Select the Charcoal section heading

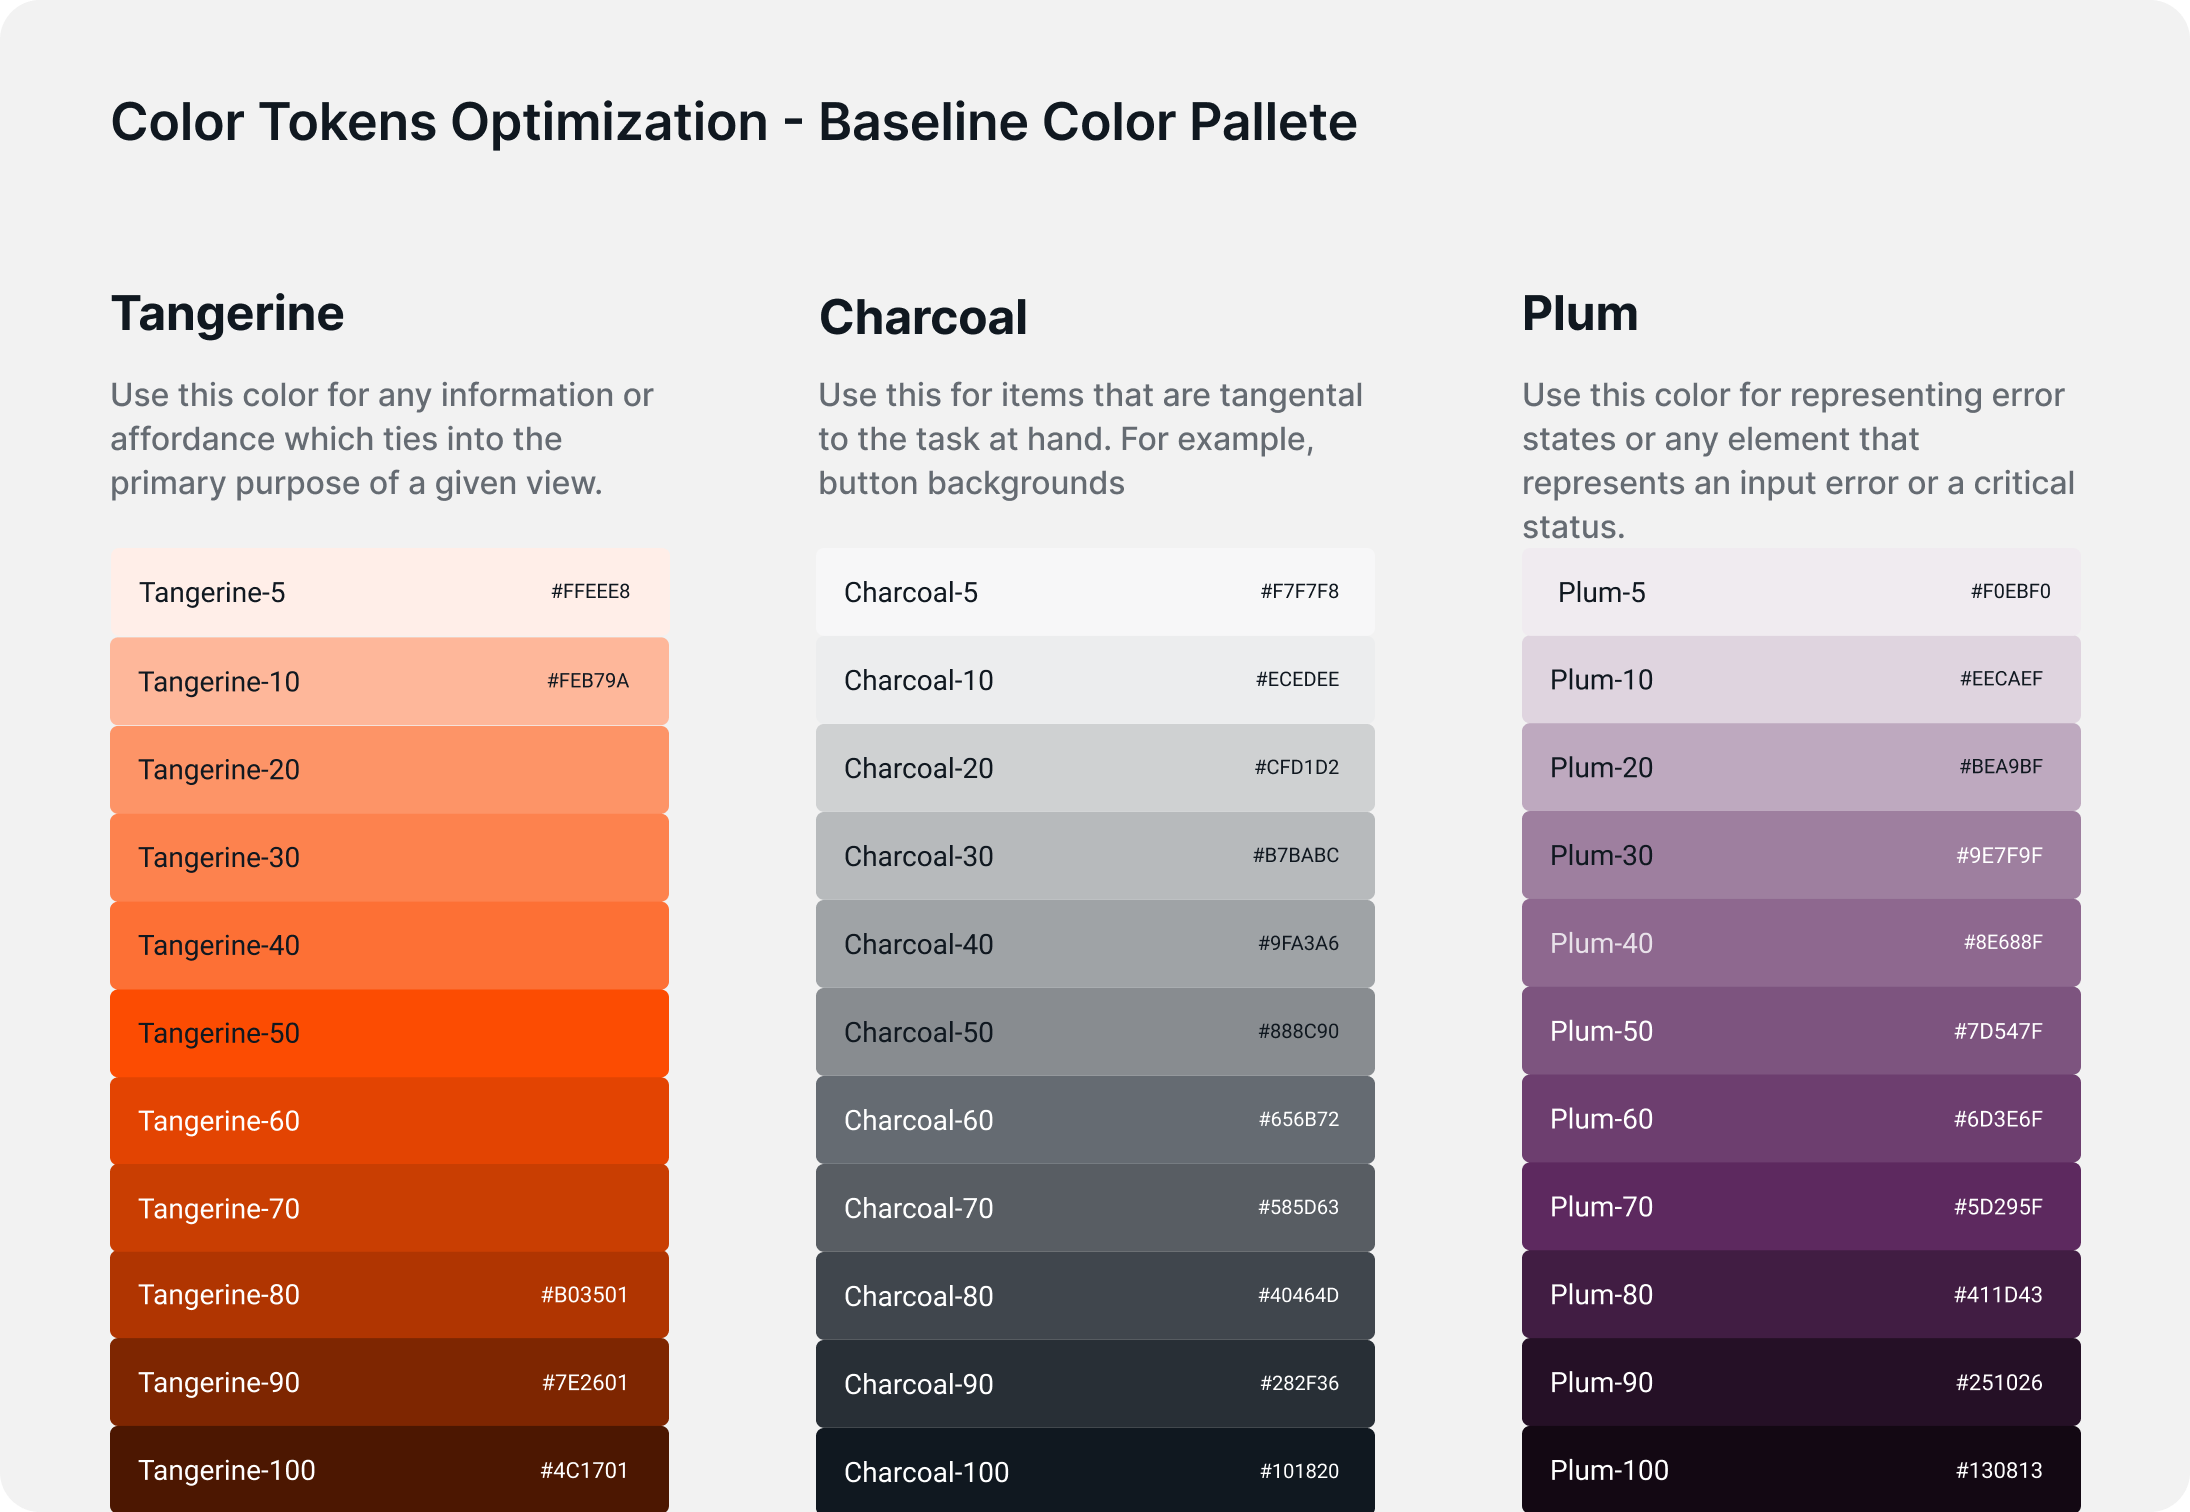coord(923,318)
